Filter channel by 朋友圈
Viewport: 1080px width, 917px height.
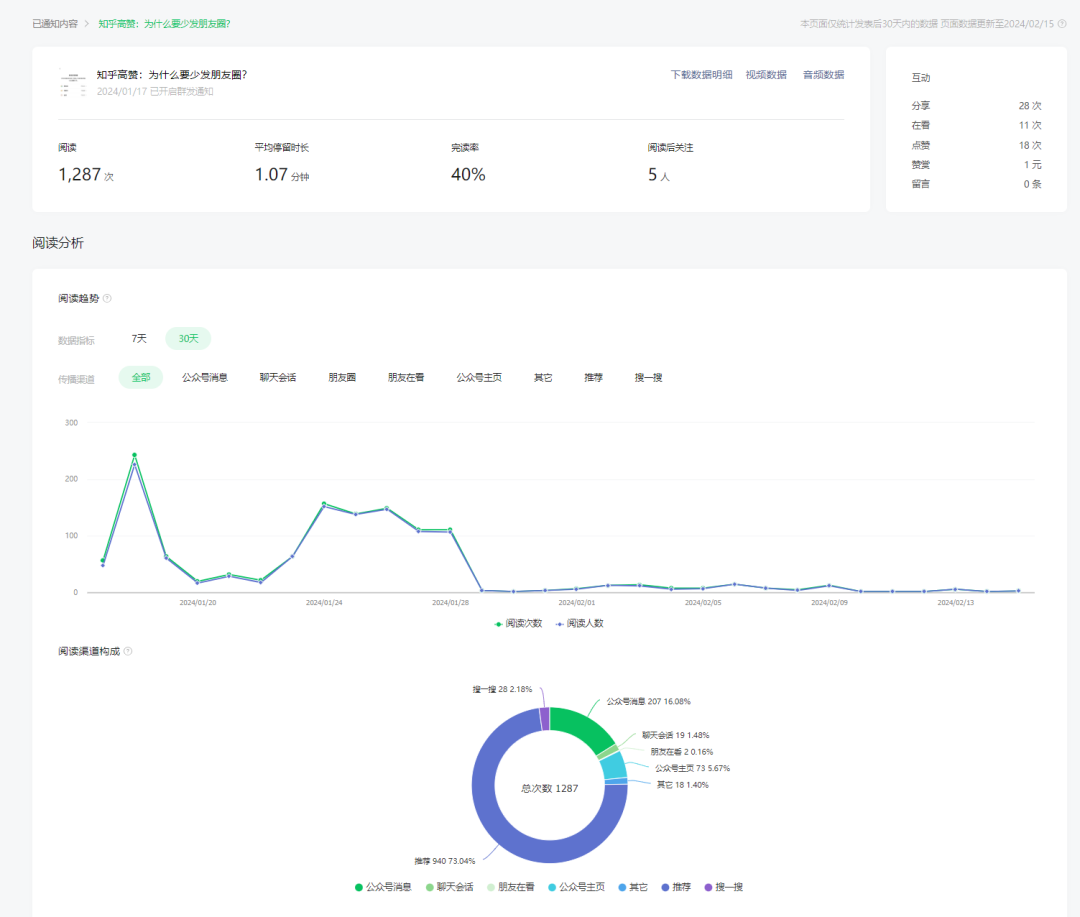[342, 378]
